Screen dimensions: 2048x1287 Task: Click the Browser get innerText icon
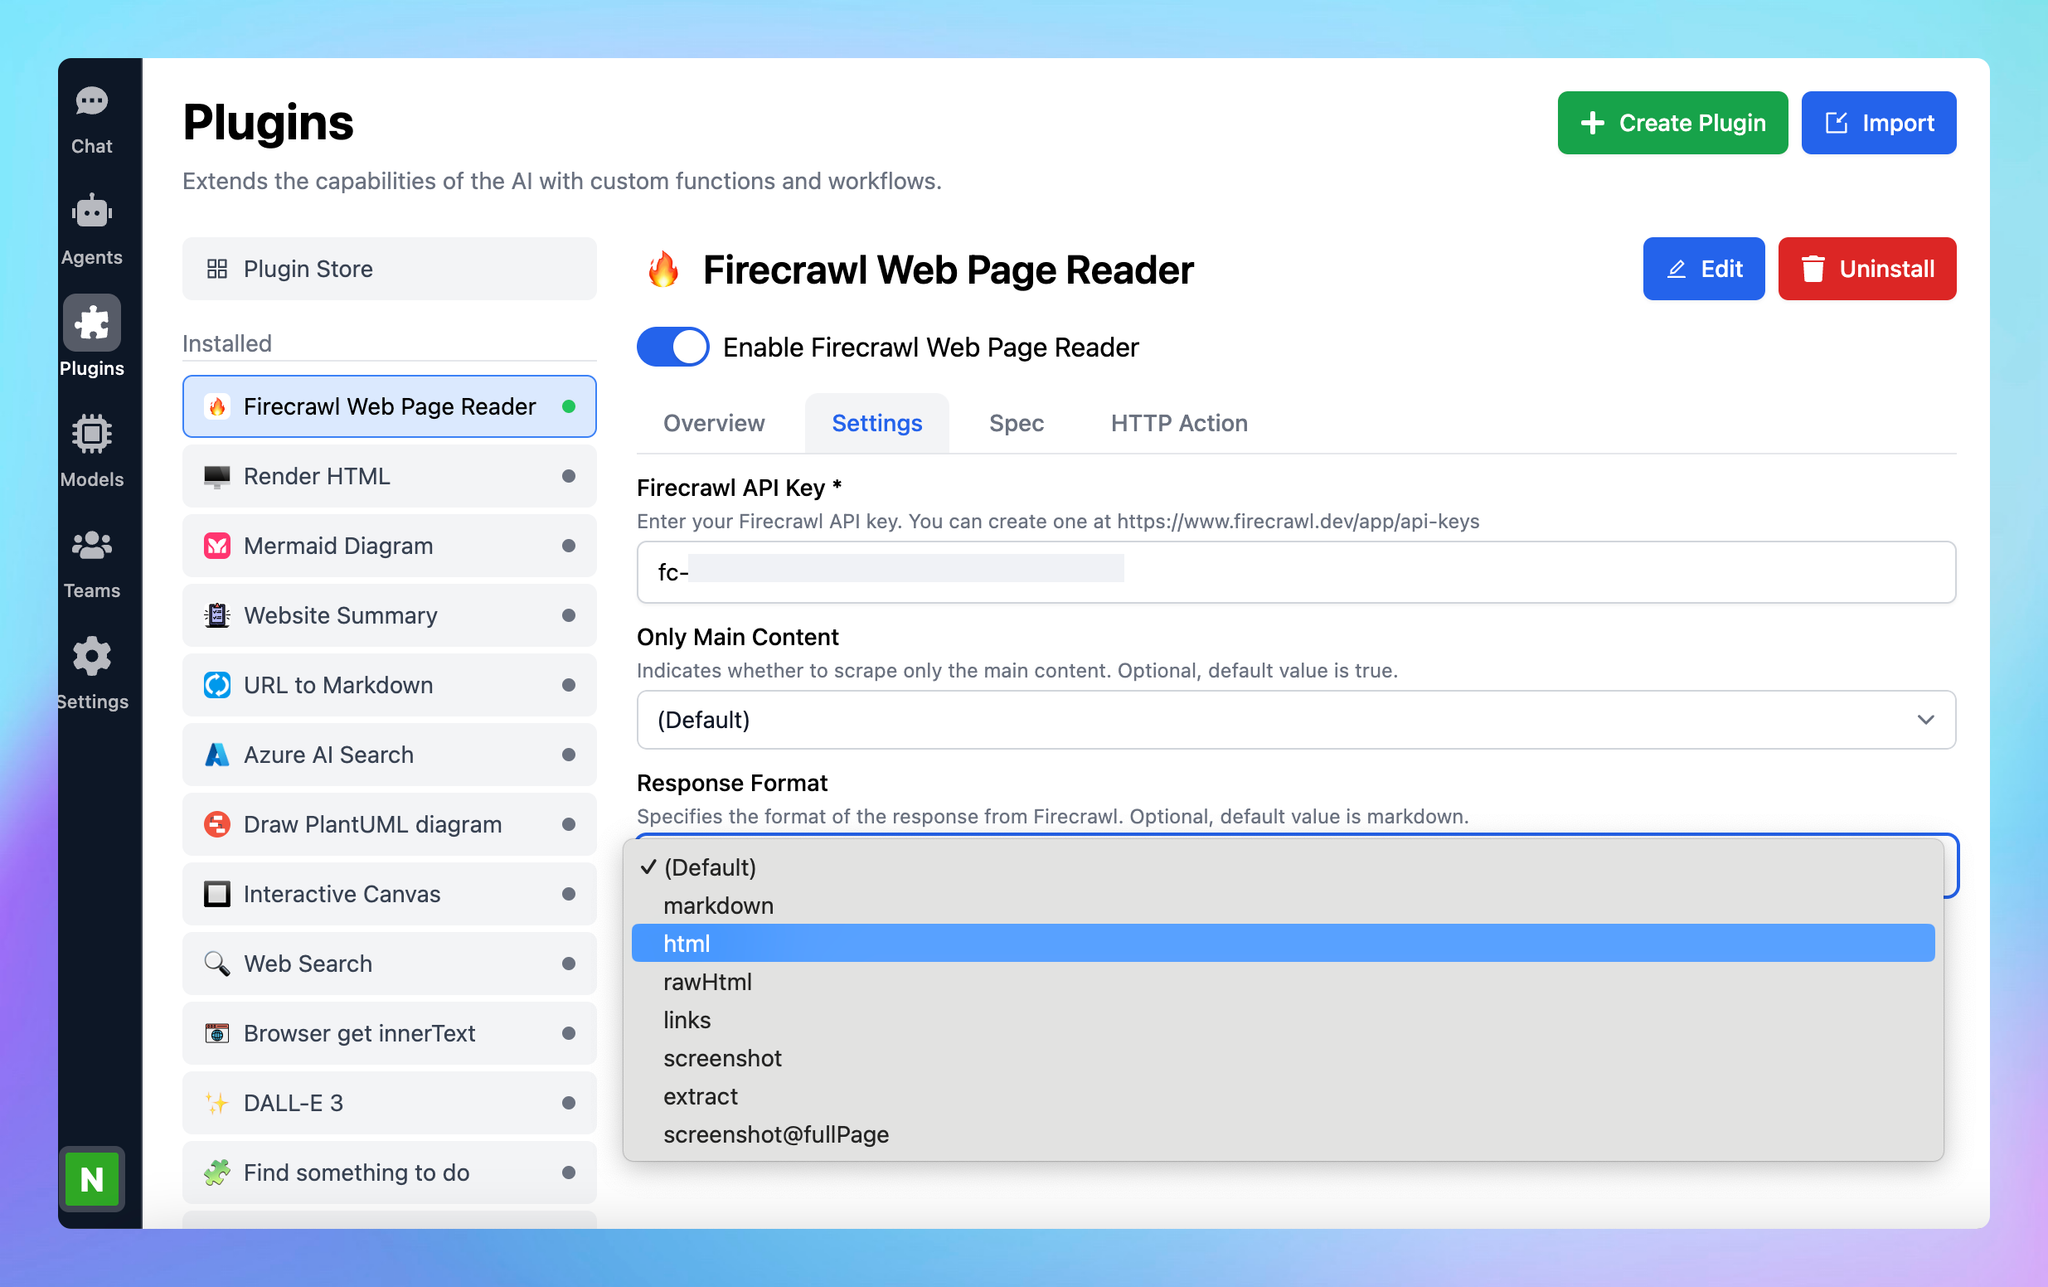click(x=217, y=1033)
